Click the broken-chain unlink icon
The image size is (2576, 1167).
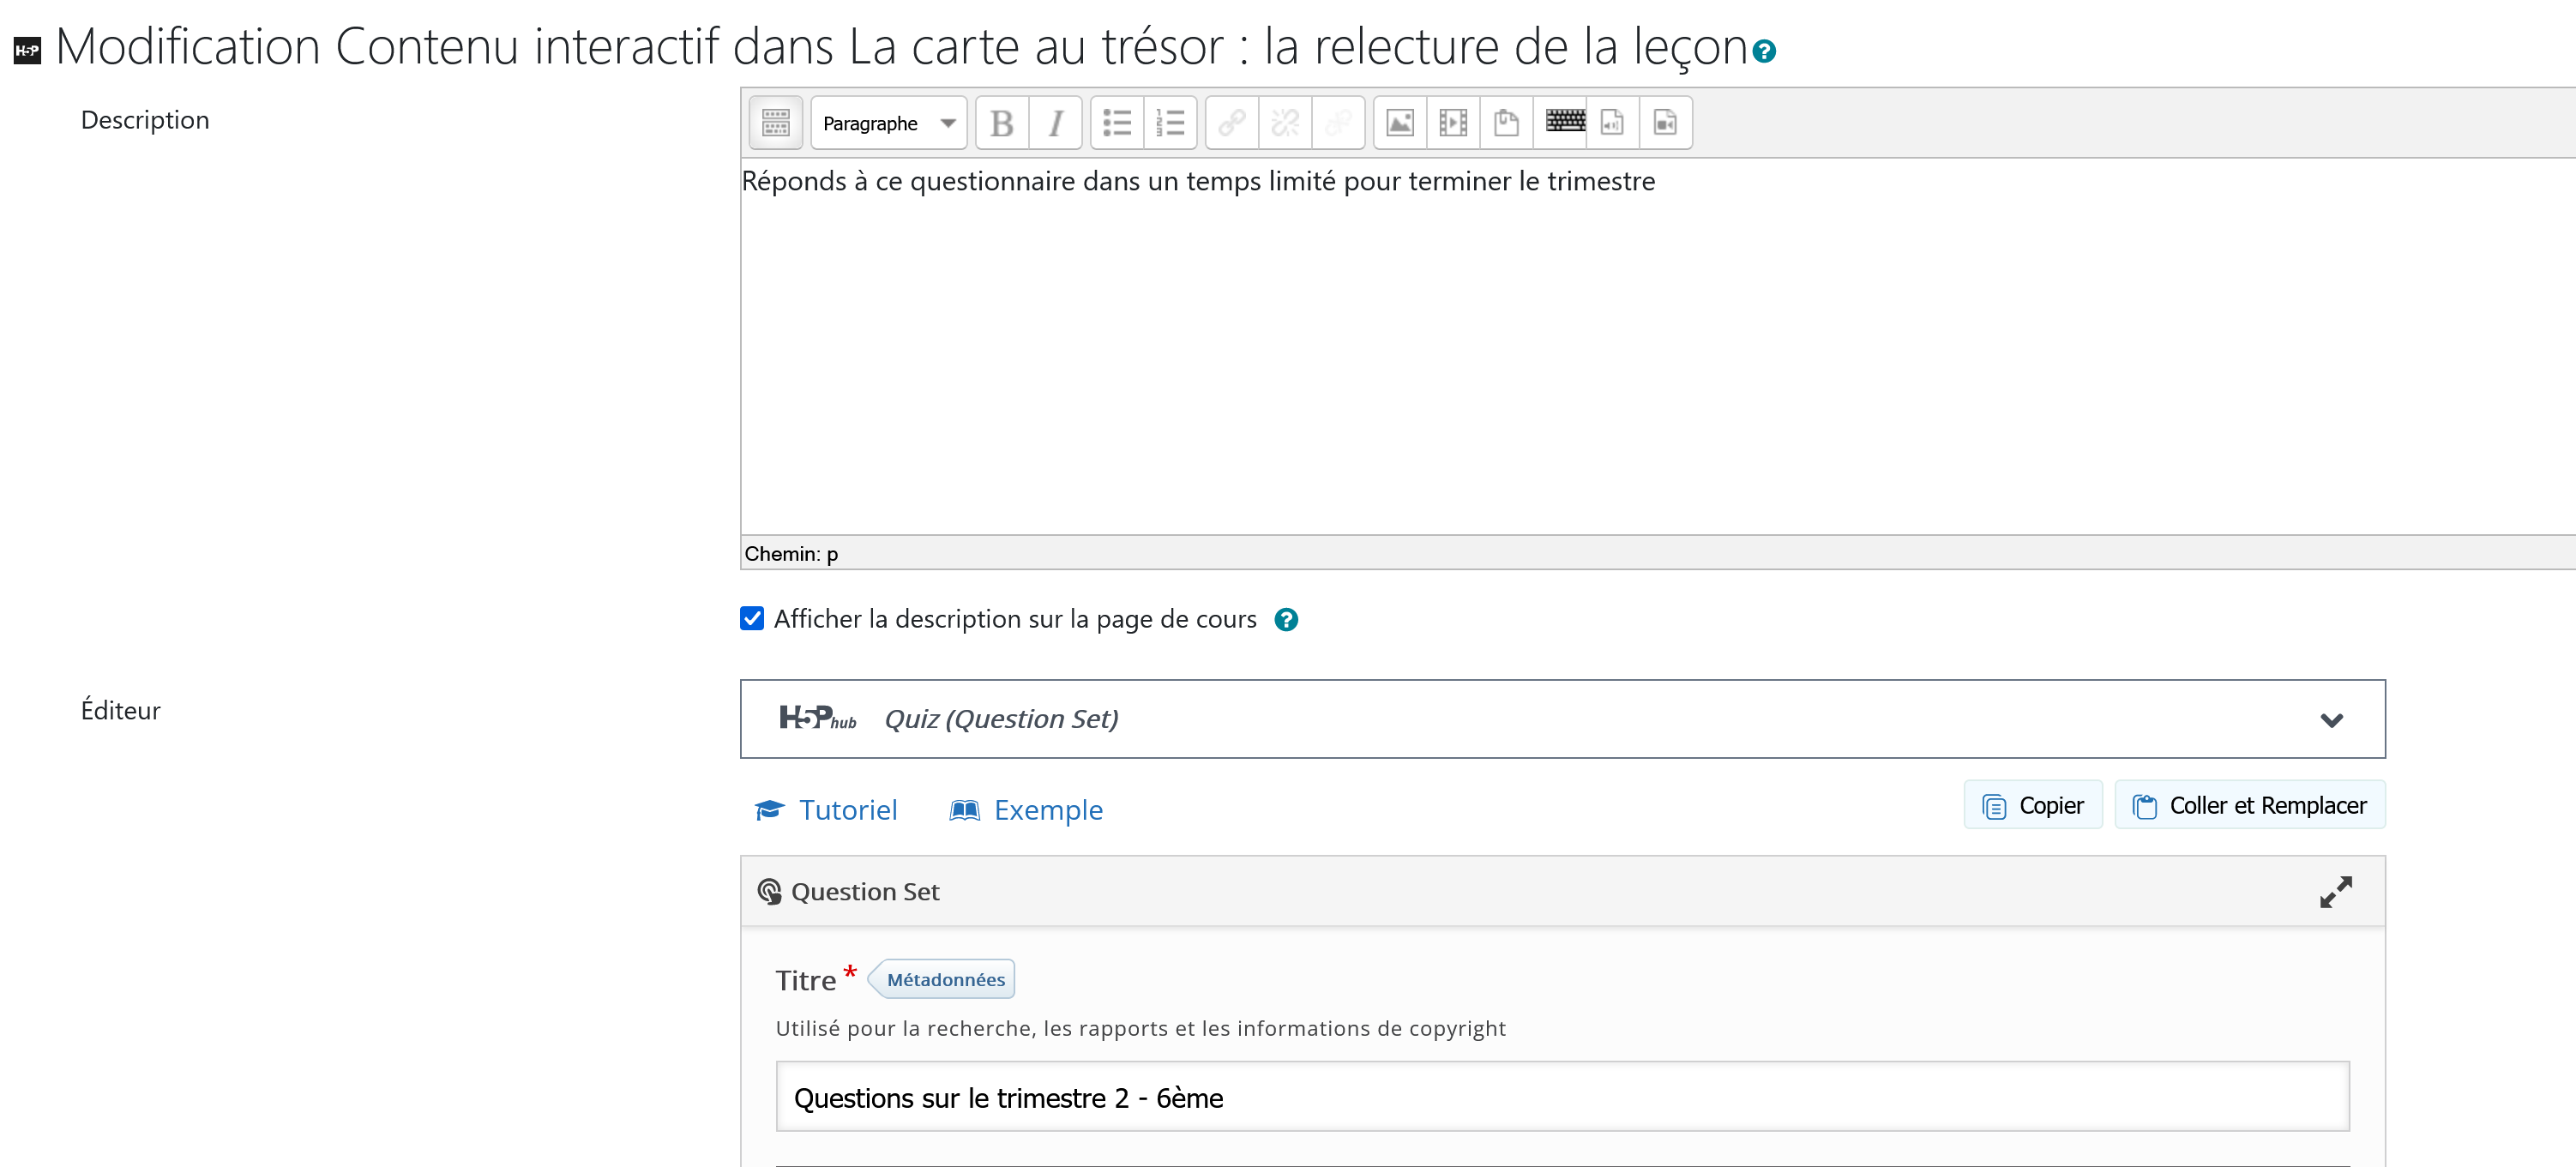(1285, 123)
